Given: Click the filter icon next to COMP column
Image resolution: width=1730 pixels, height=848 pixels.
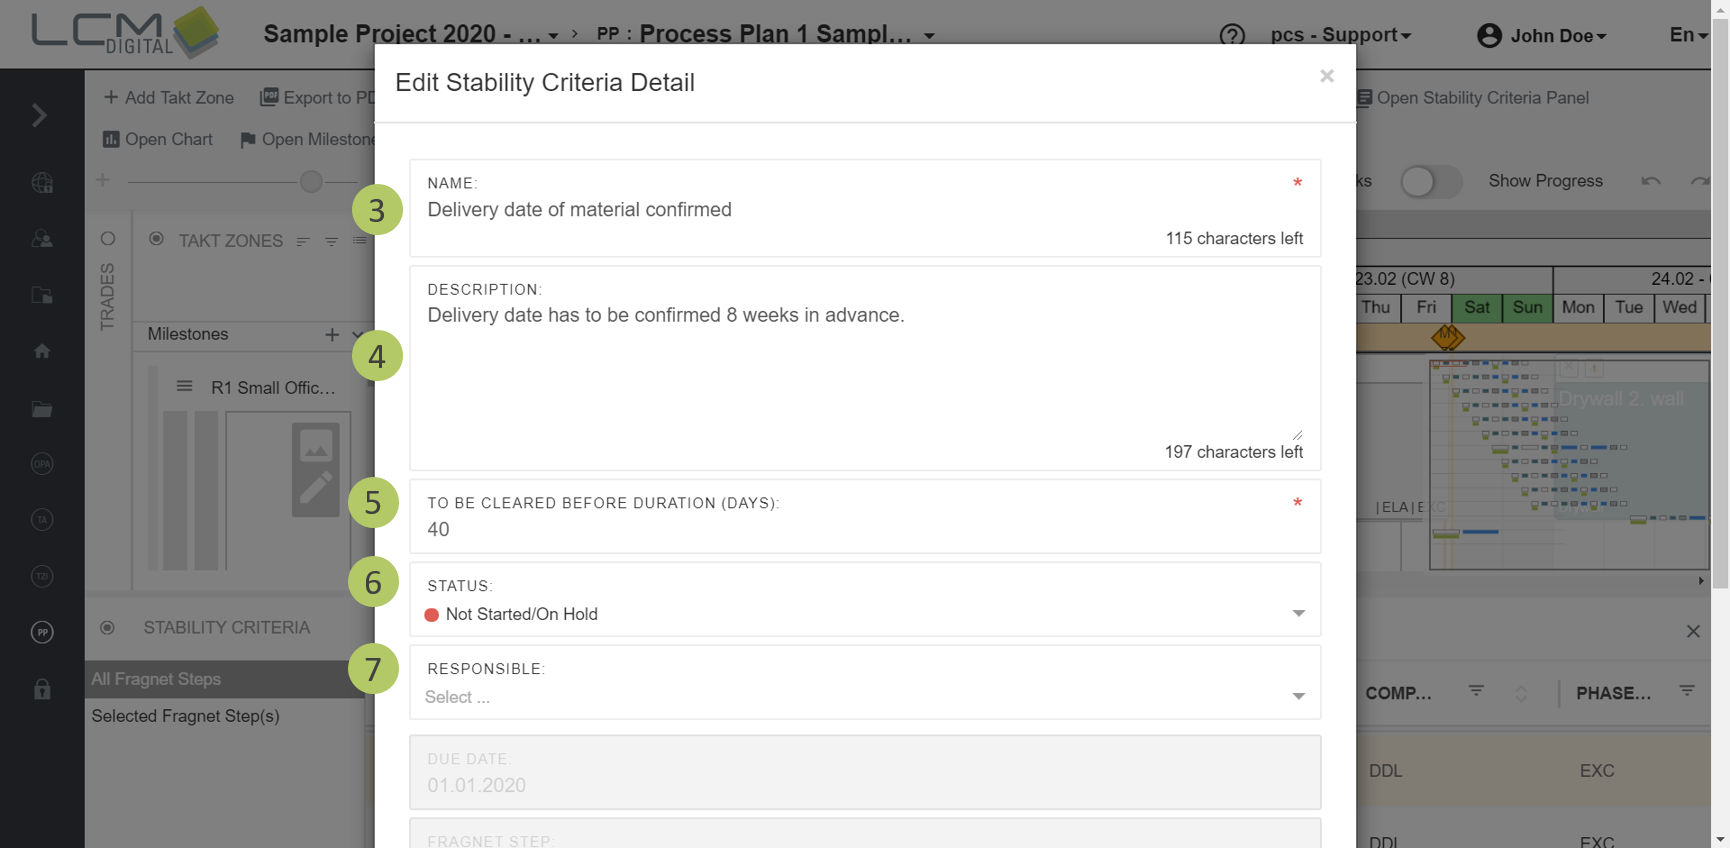Looking at the screenshot, I should (x=1476, y=691).
